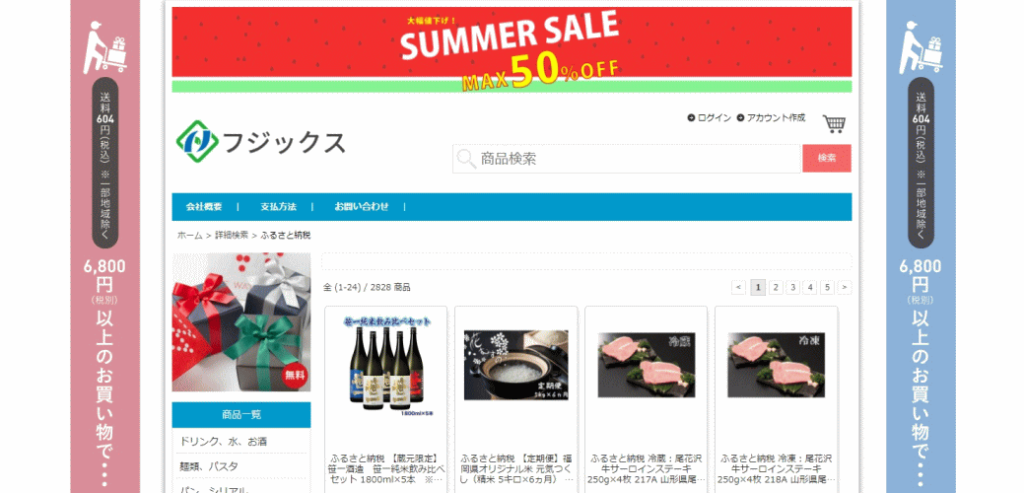Select ドリンク、水、お酒 category
1024x493 pixels.
click(223, 441)
